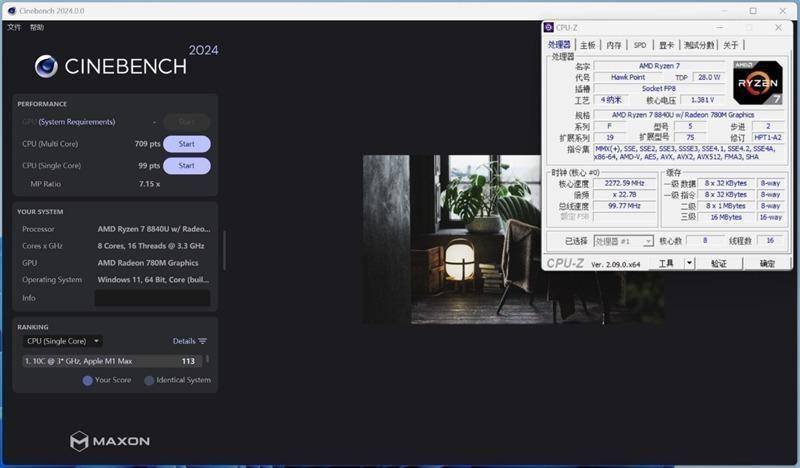The width and height of the screenshot is (800, 468).
Task: Click the Socket FP8 package value
Action: (659, 88)
